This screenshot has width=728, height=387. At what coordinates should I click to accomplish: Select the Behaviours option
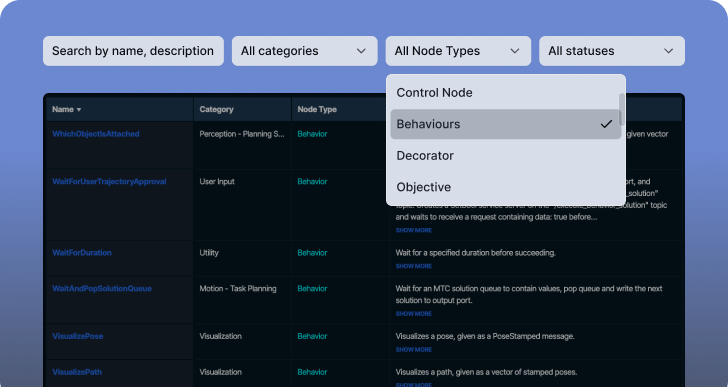pyautogui.click(x=506, y=124)
